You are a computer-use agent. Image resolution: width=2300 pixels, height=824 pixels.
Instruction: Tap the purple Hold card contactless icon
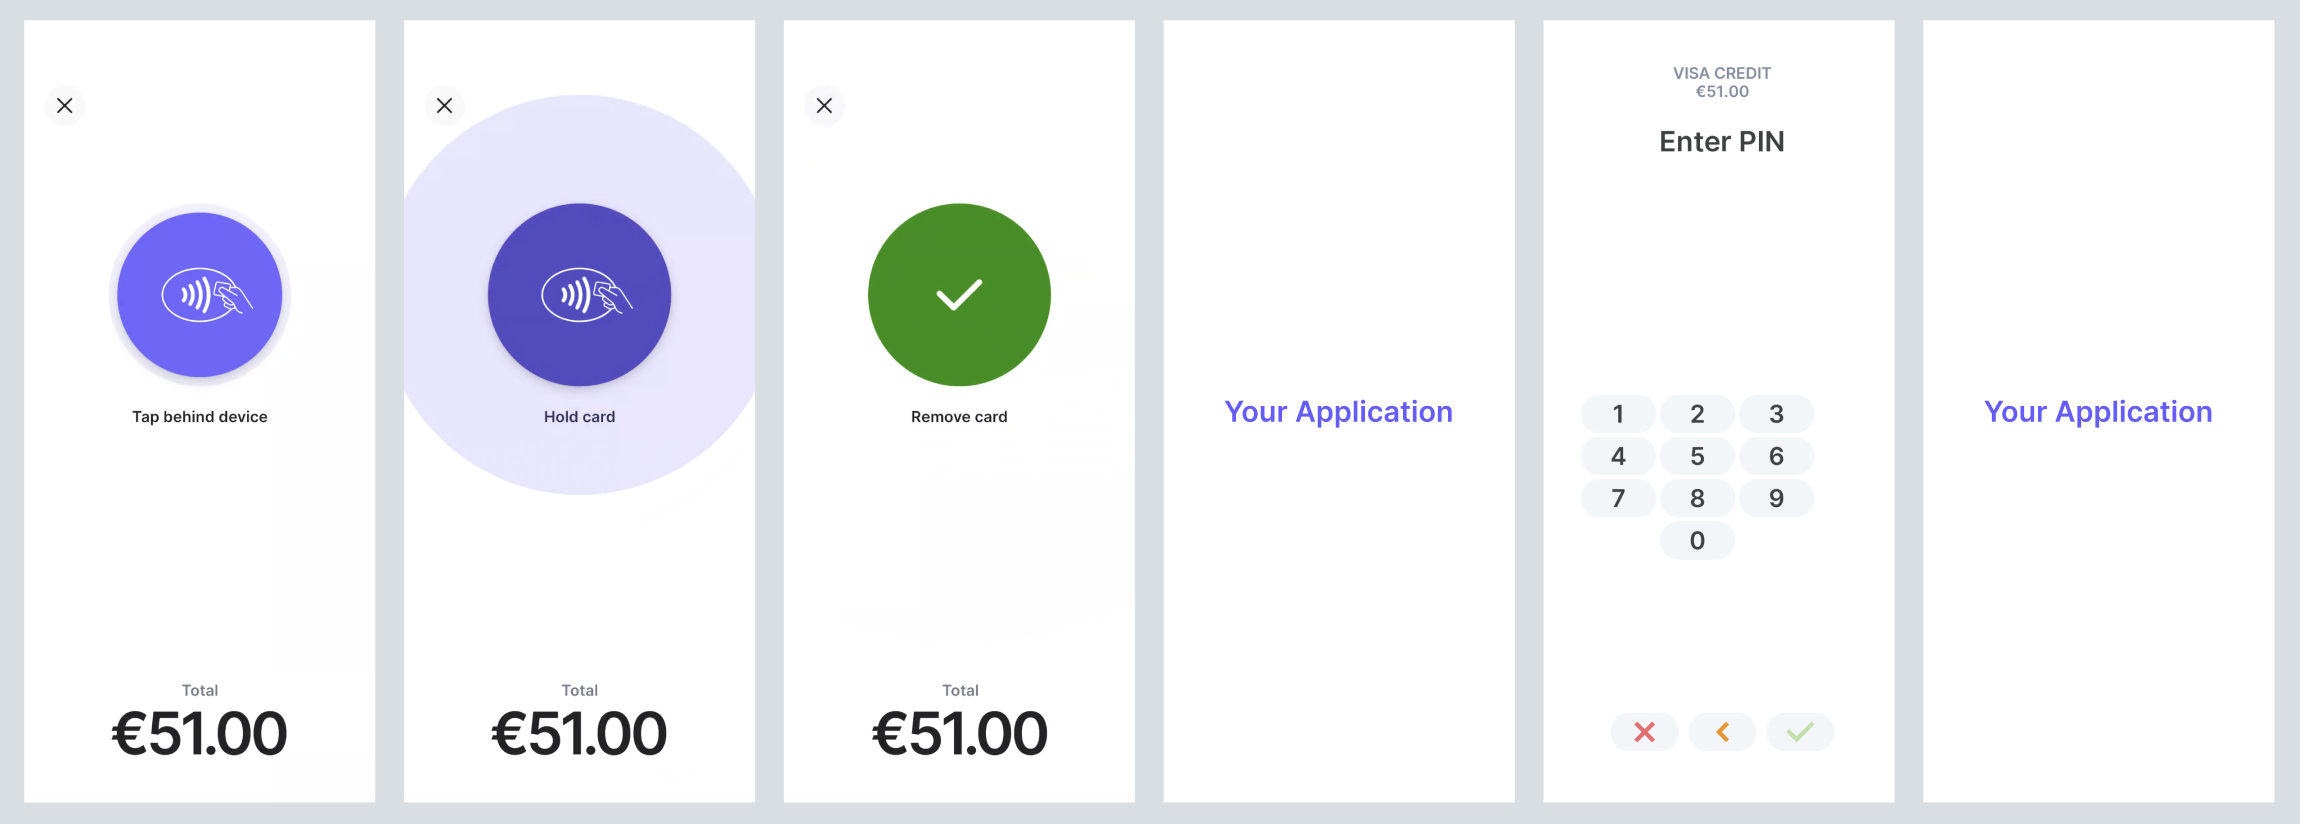click(578, 294)
